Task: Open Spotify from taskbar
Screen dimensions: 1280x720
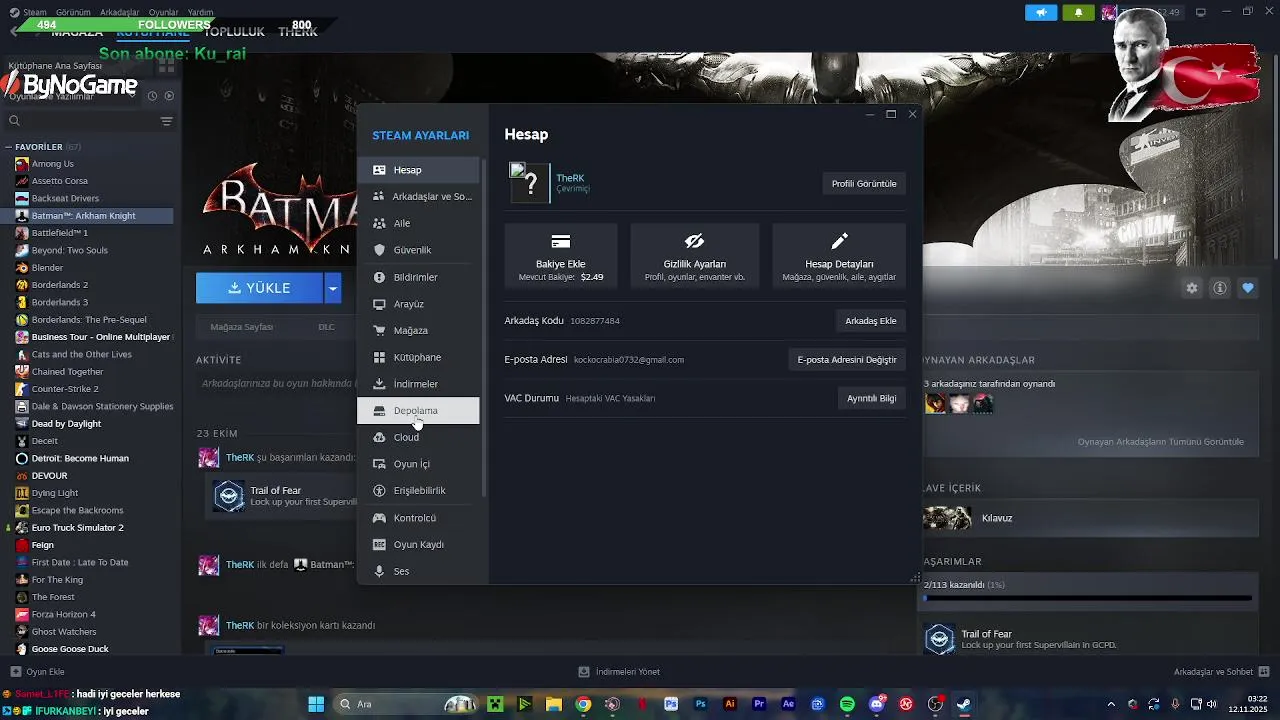Action: (847, 704)
